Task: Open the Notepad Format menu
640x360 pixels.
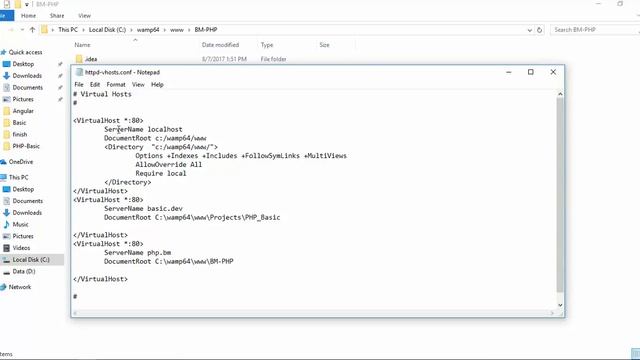Action: point(116,84)
